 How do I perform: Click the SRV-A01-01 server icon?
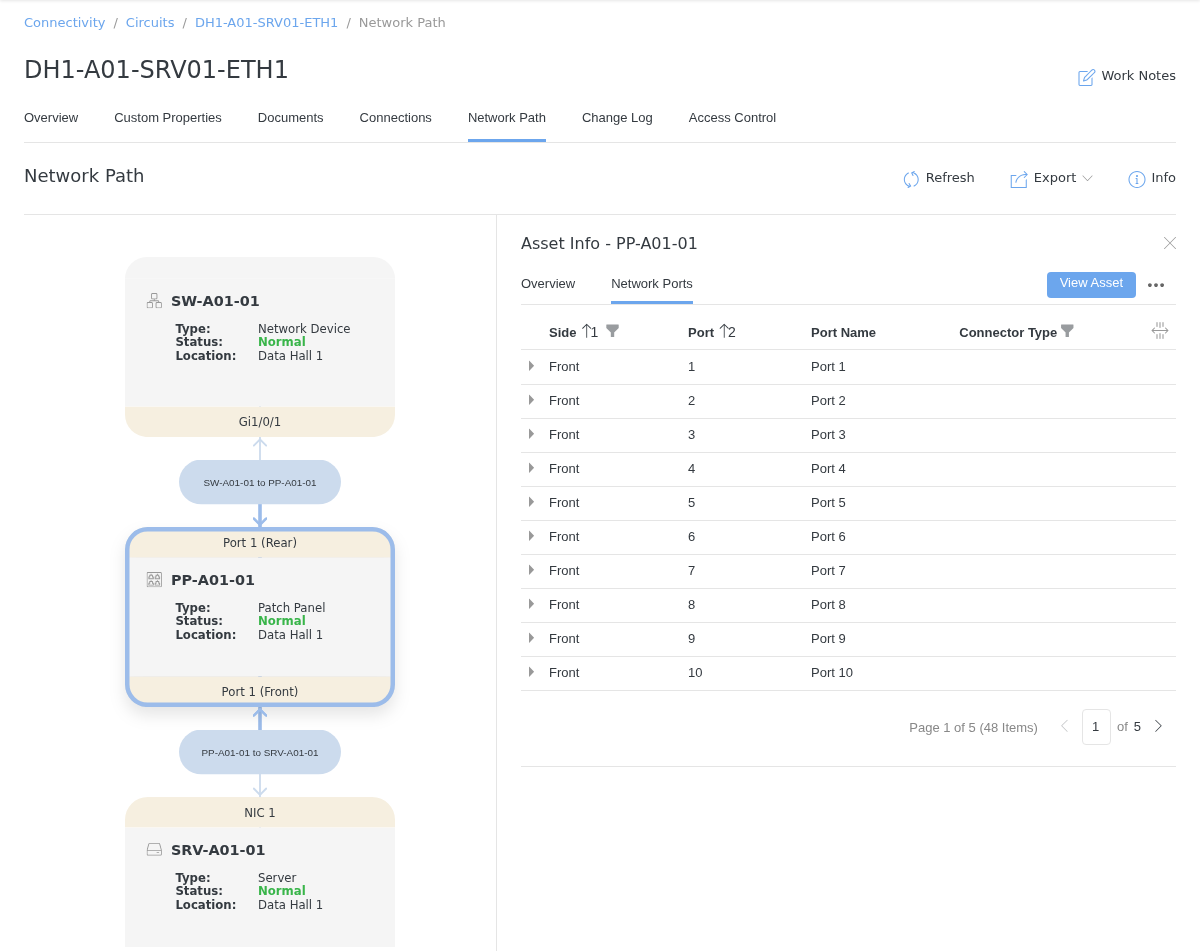154,850
